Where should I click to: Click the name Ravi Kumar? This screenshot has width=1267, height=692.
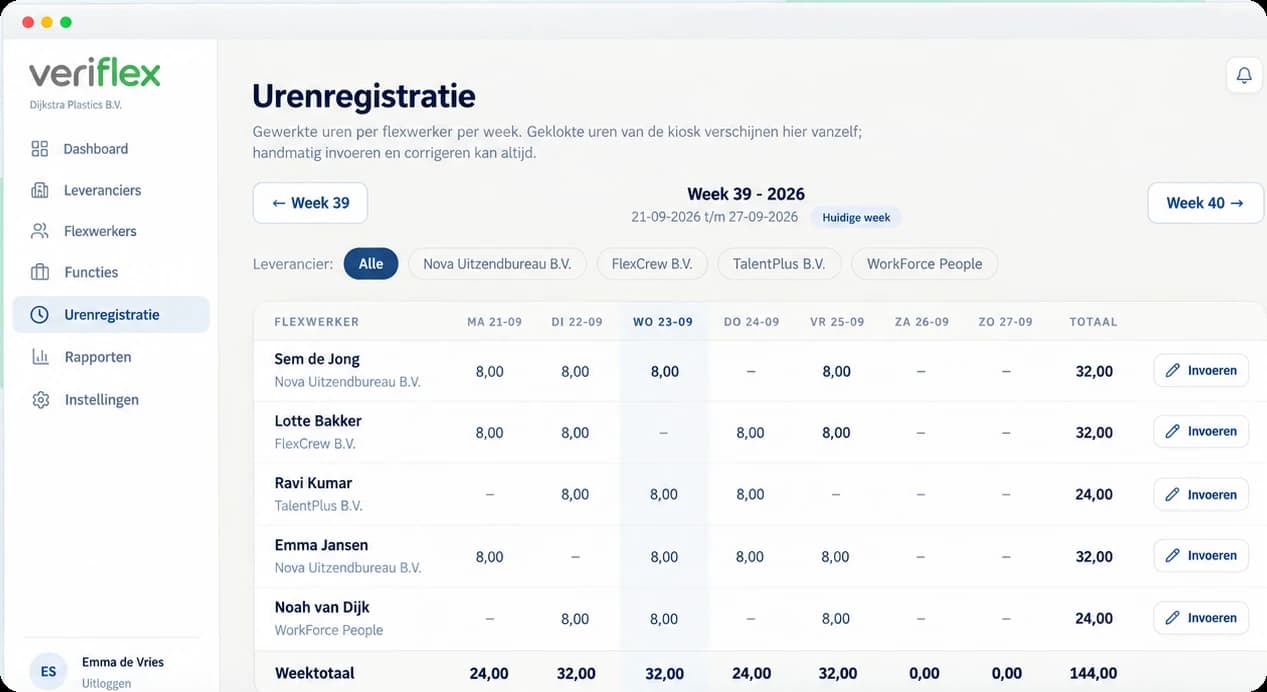[313, 483]
